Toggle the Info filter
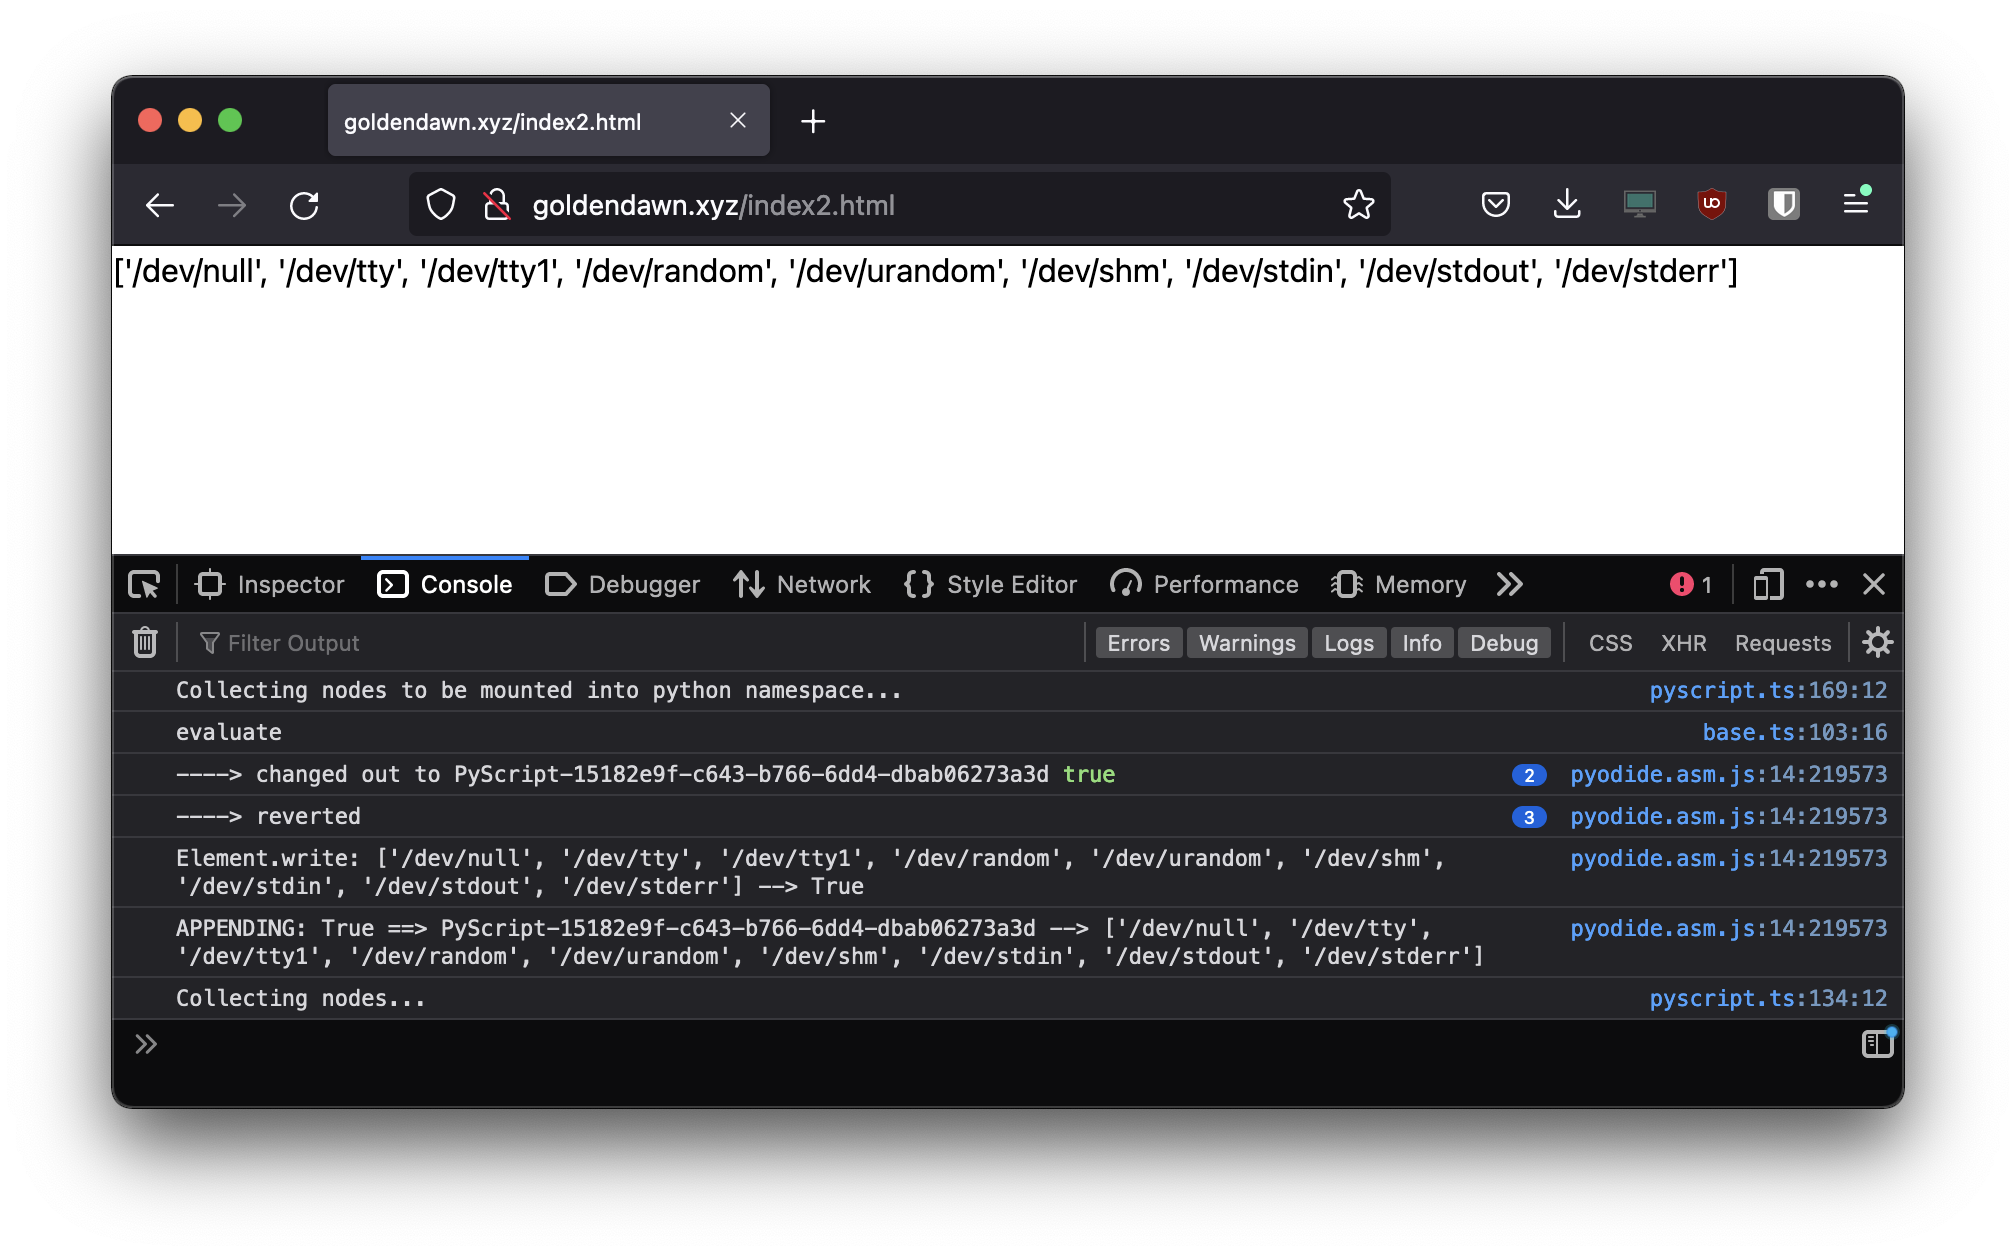Viewport: 2016px width, 1256px height. tap(1421, 643)
